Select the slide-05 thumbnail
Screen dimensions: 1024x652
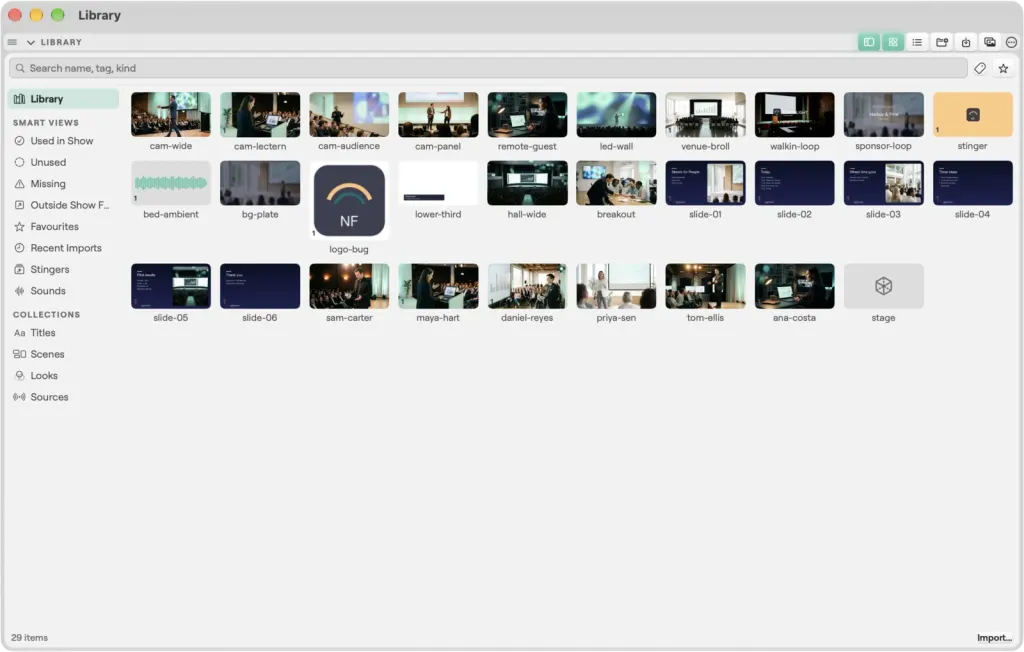click(x=170, y=286)
